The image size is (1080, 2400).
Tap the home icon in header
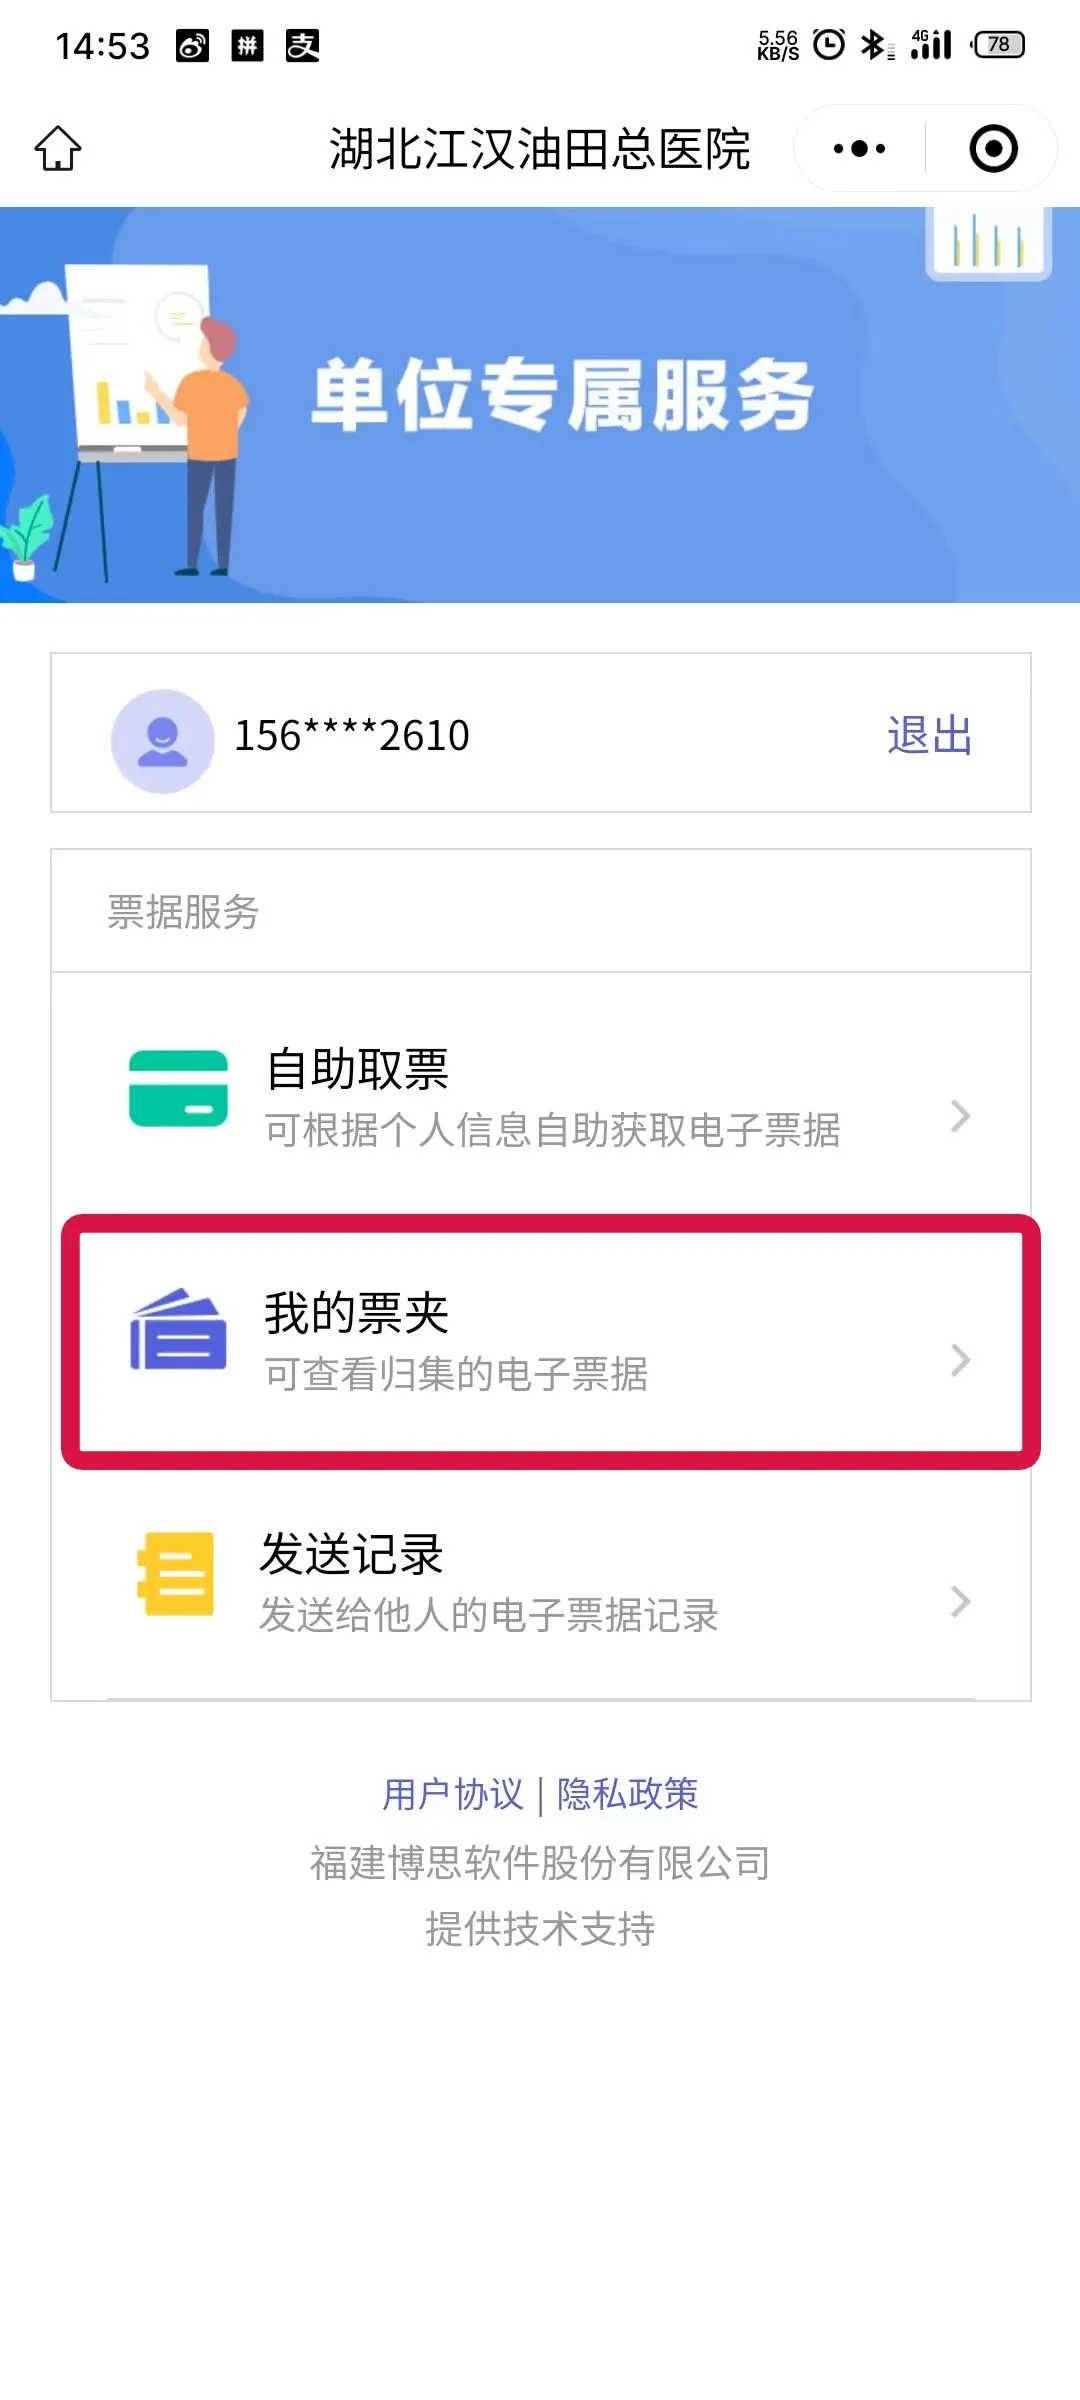[x=58, y=149]
